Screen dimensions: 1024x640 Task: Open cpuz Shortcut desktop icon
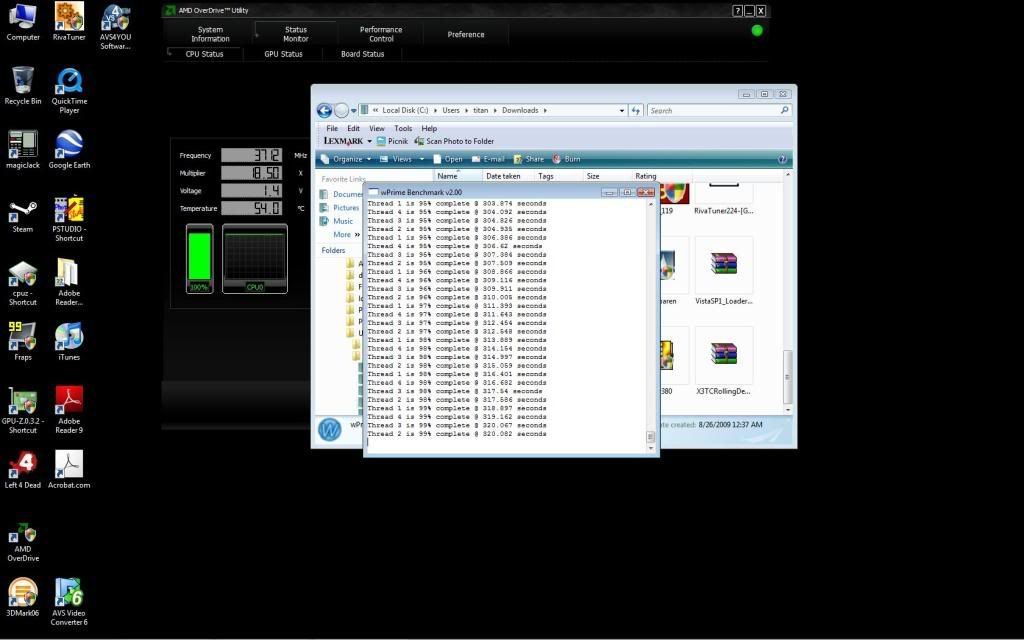[x=23, y=282]
